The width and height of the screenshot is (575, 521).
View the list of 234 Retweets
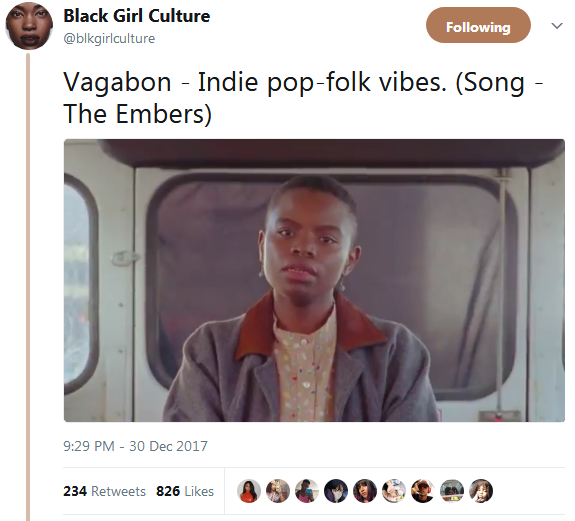click(x=104, y=491)
